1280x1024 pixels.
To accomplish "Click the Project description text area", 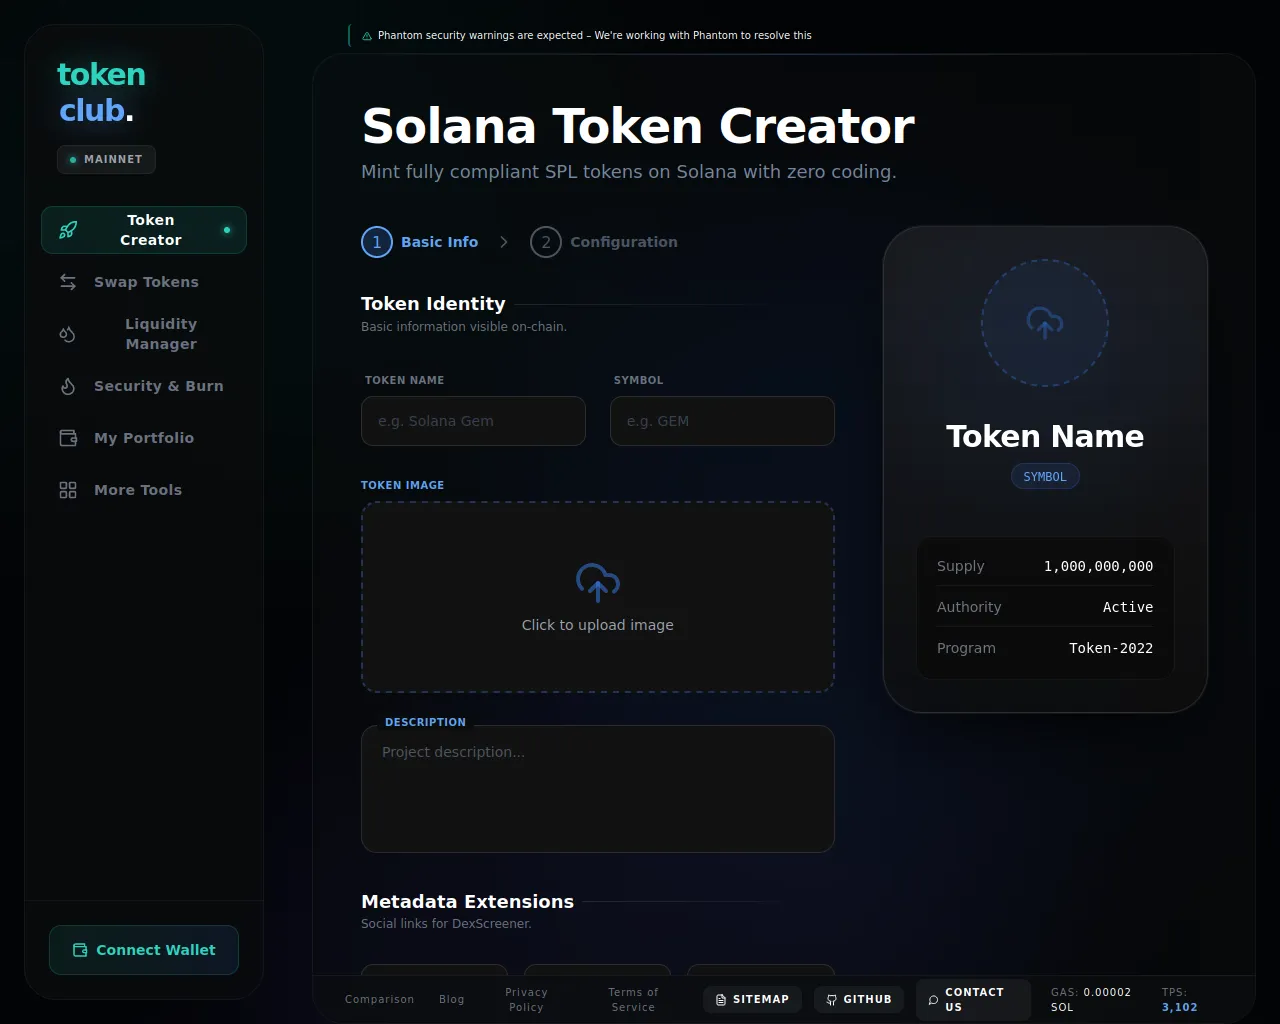I will [597, 789].
